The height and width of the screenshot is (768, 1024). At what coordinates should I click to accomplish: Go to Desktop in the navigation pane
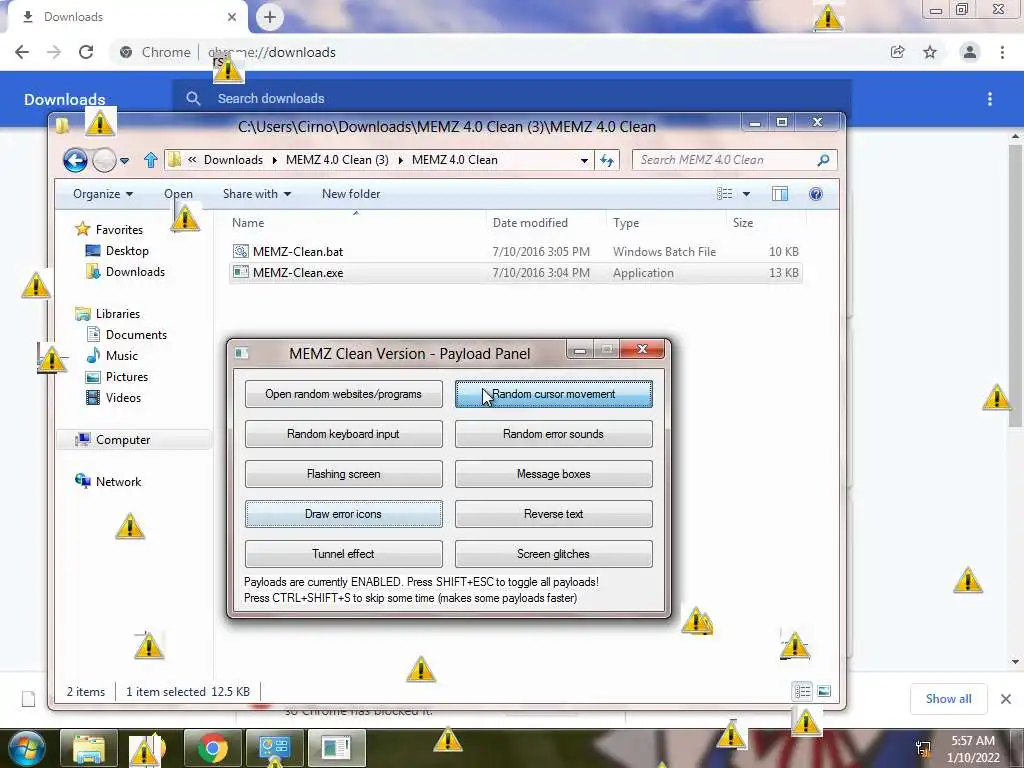pyautogui.click(x=127, y=251)
